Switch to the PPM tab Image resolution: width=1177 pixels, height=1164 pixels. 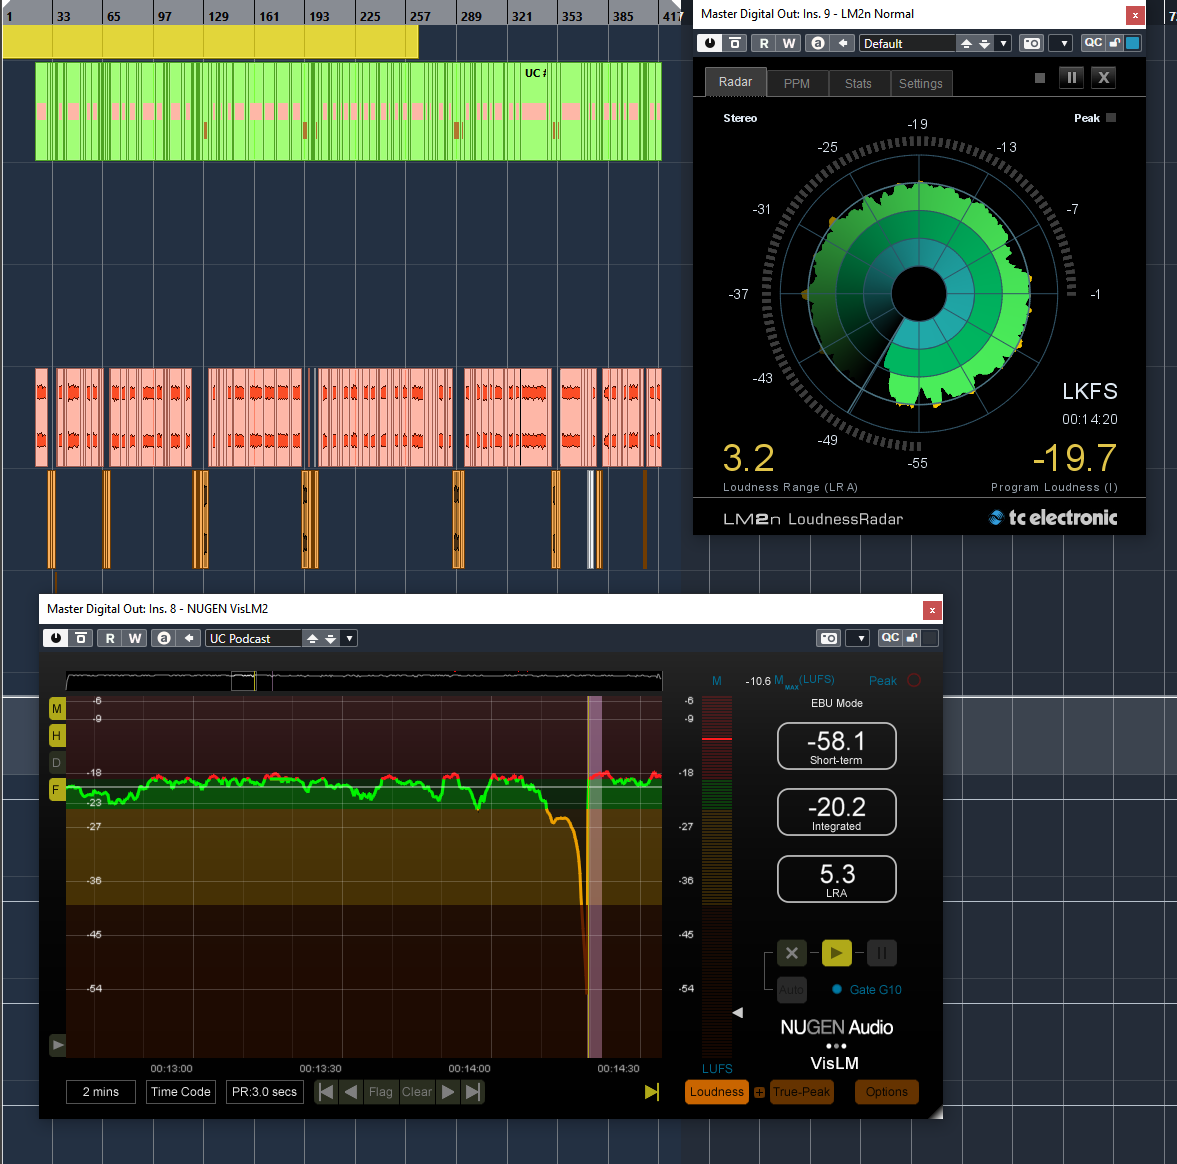[796, 83]
